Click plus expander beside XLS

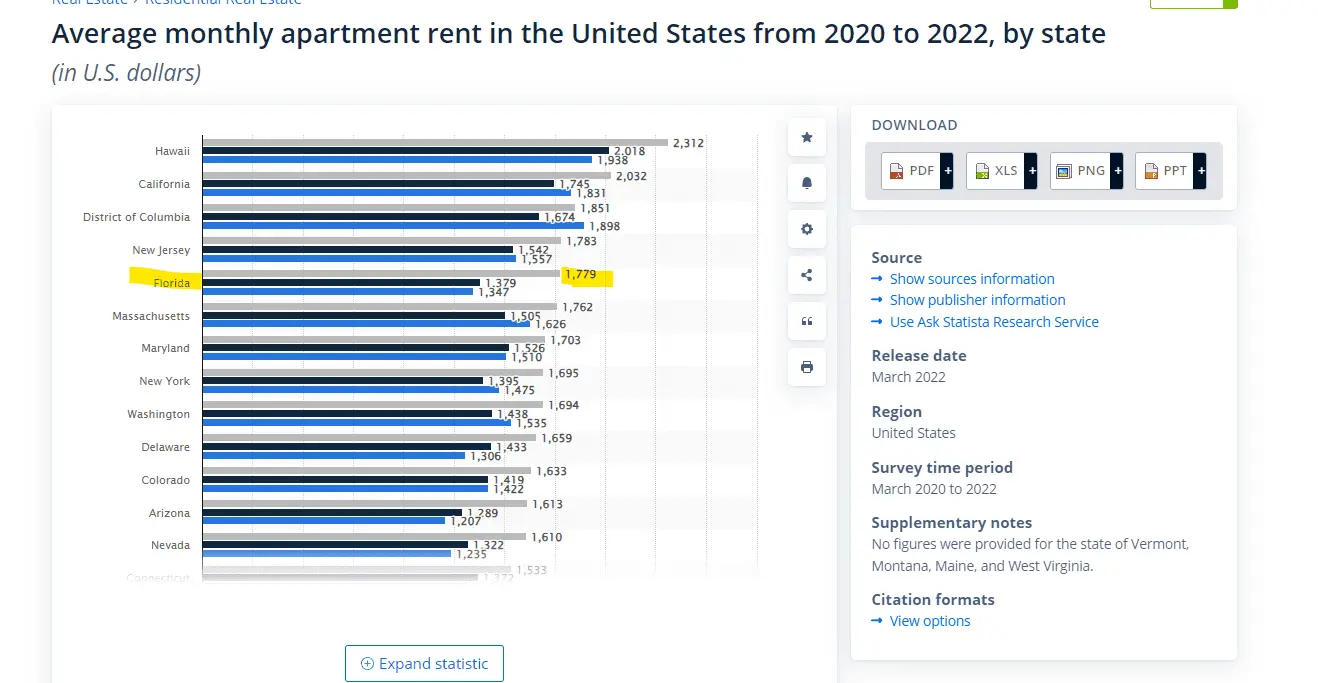click(x=1032, y=171)
